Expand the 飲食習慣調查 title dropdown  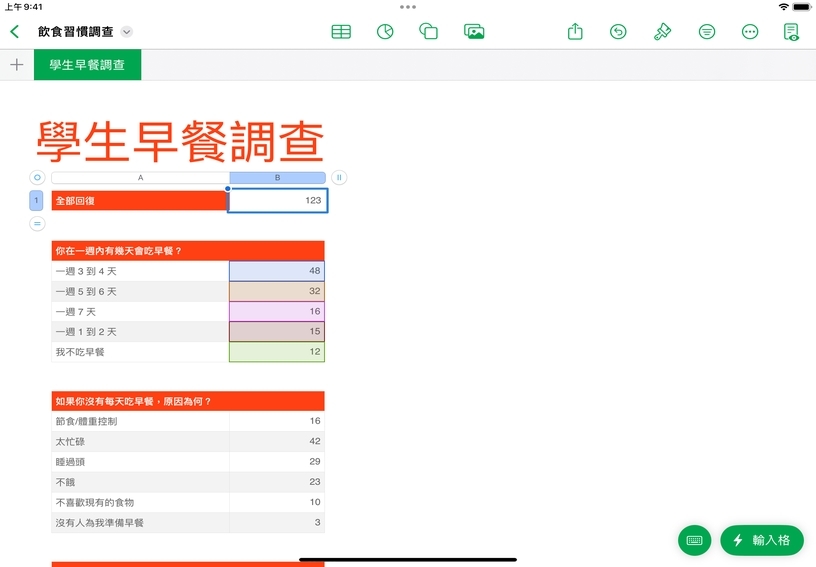point(126,32)
